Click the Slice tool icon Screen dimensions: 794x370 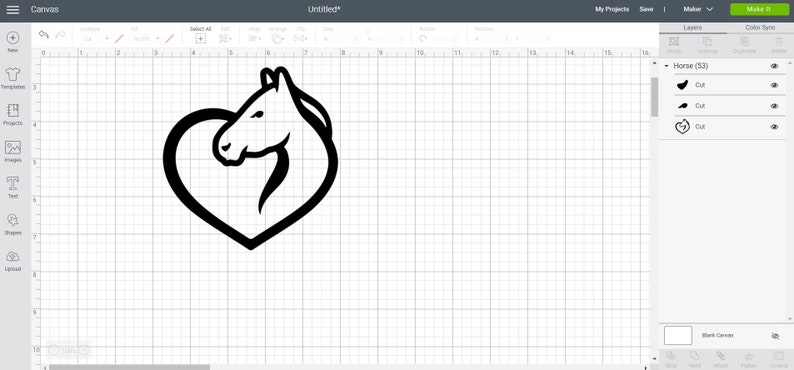tap(671, 356)
